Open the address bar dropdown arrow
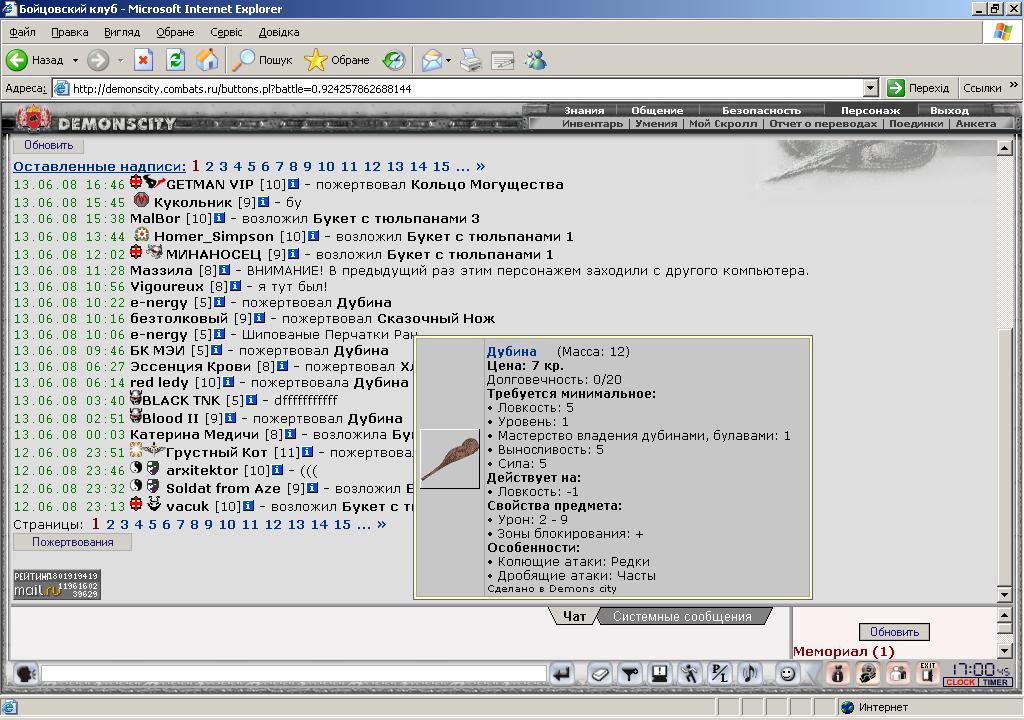This screenshot has height=720, width=1024. click(871, 88)
